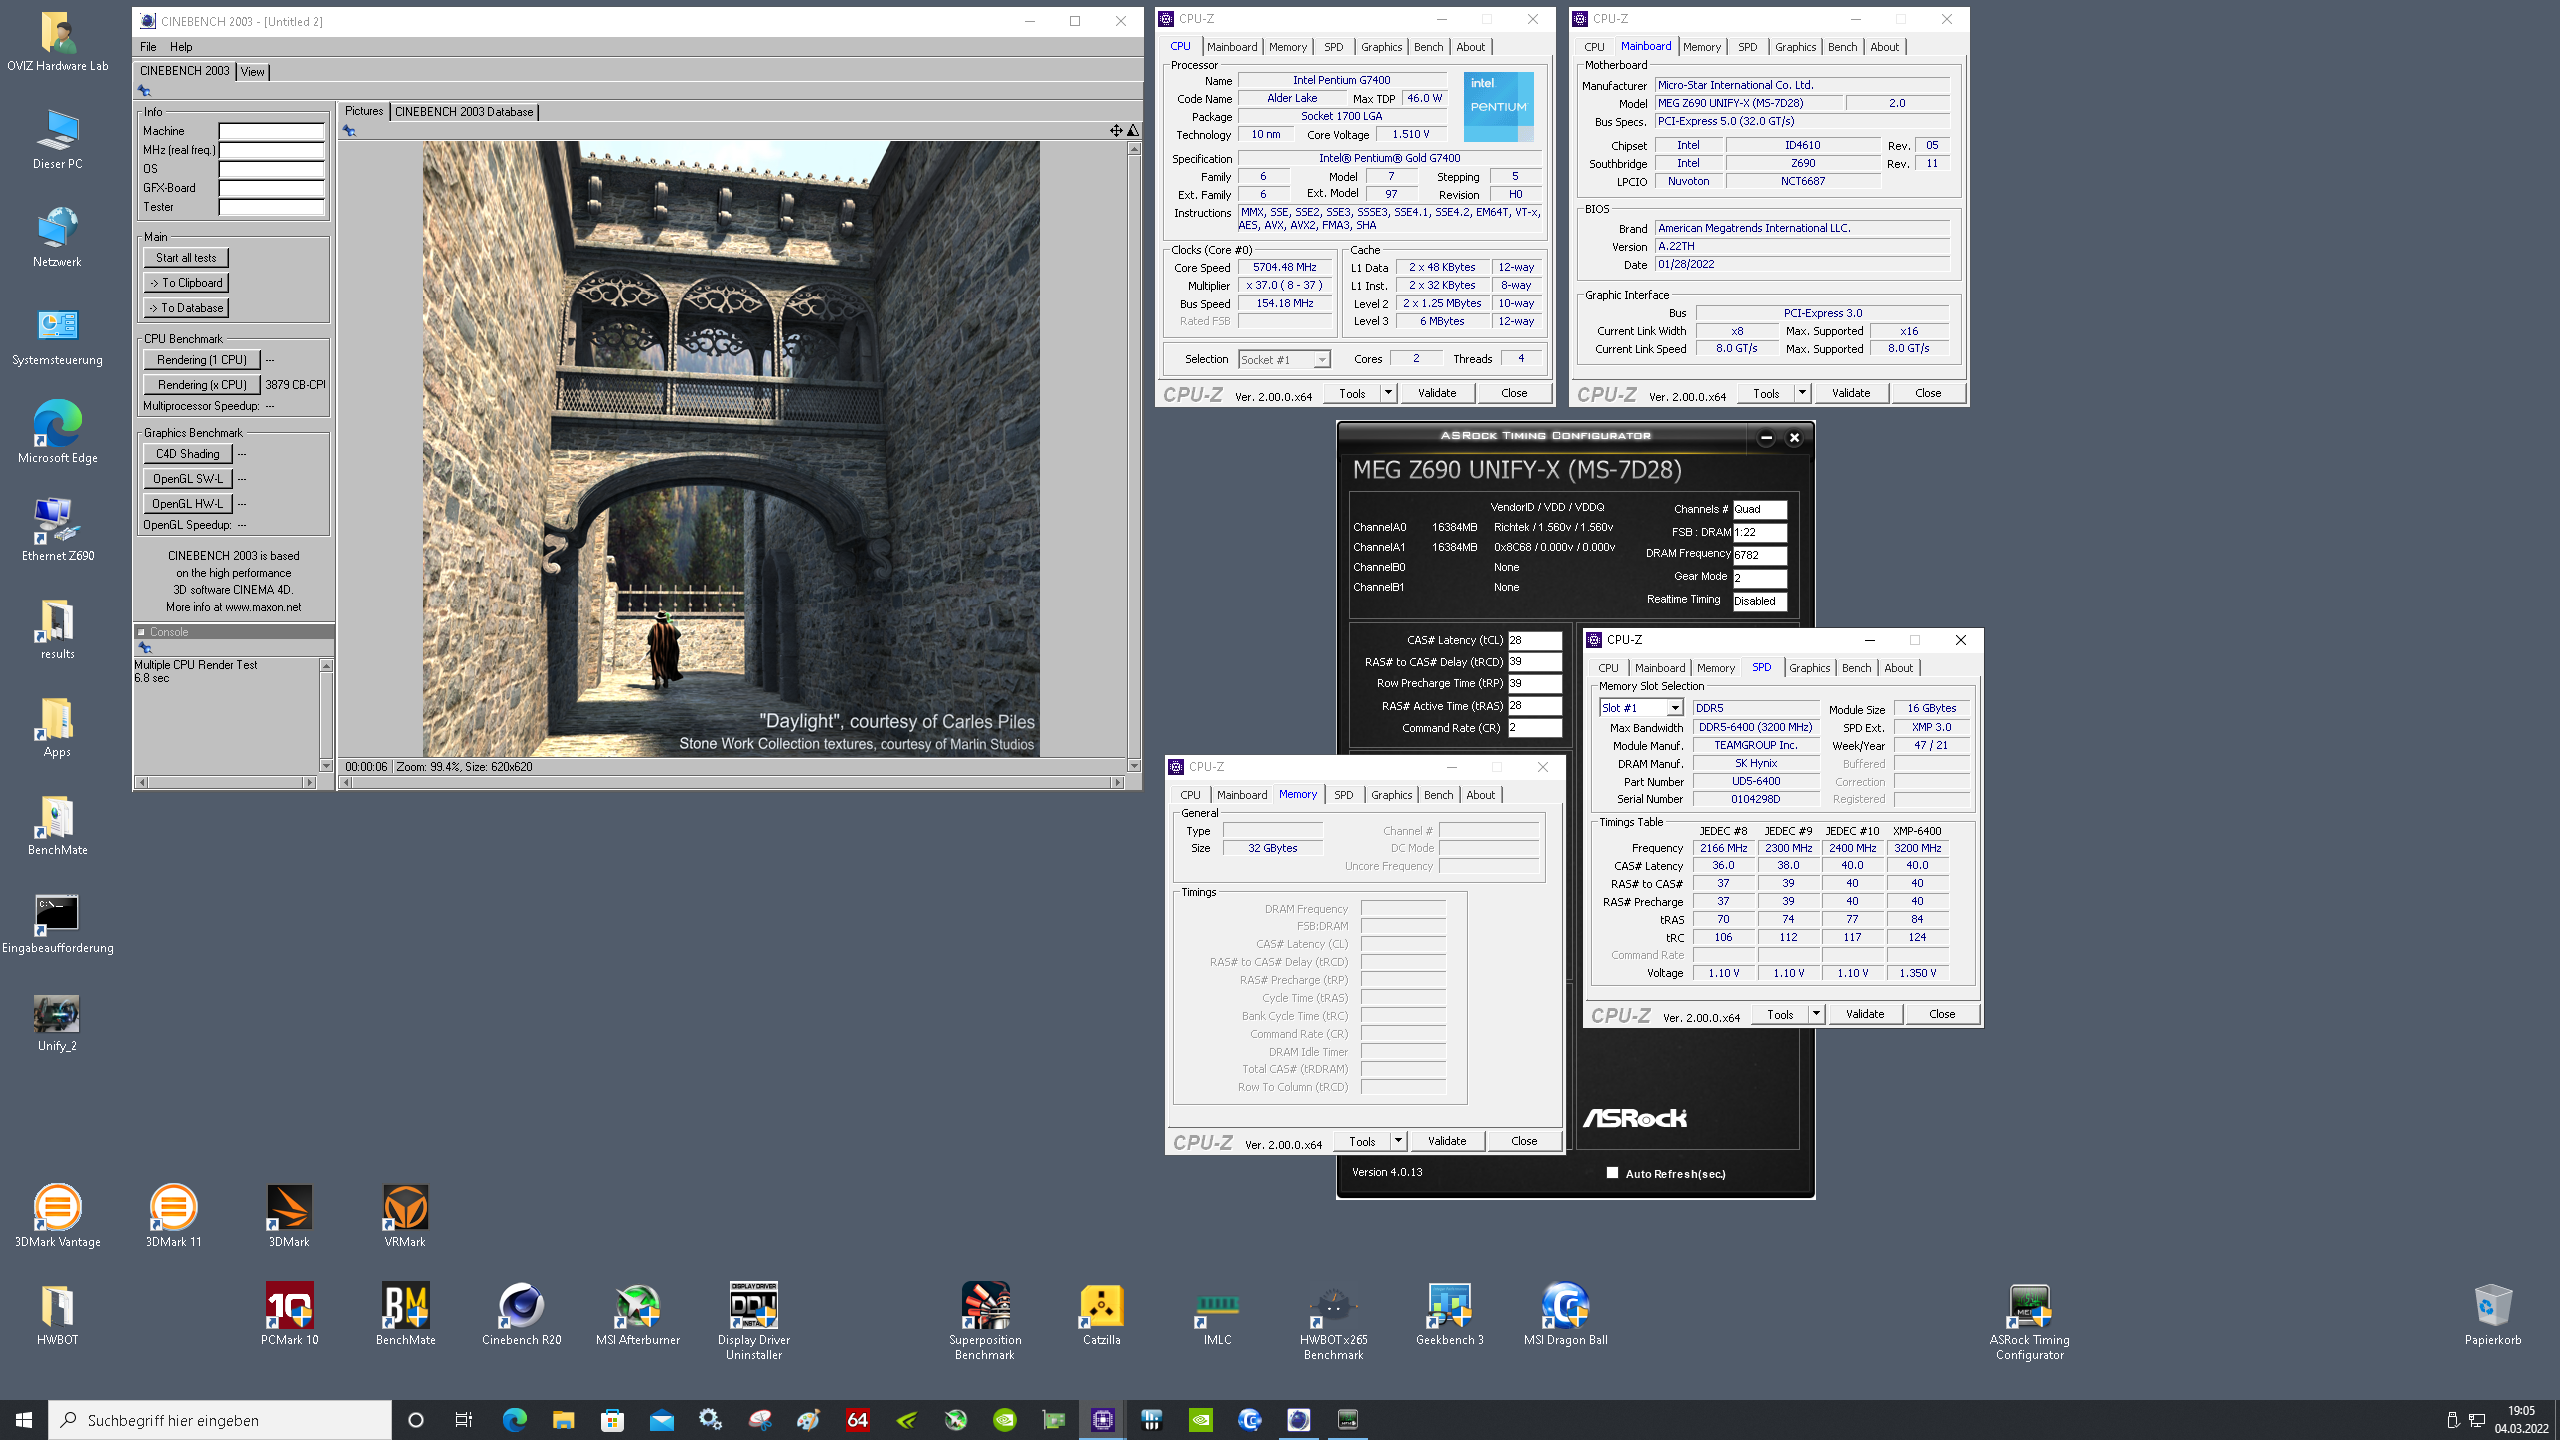Screen dimensions: 2560x1440
Task: Open Display Driver Uninstaller shortcut
Action: coord(753,1321)
